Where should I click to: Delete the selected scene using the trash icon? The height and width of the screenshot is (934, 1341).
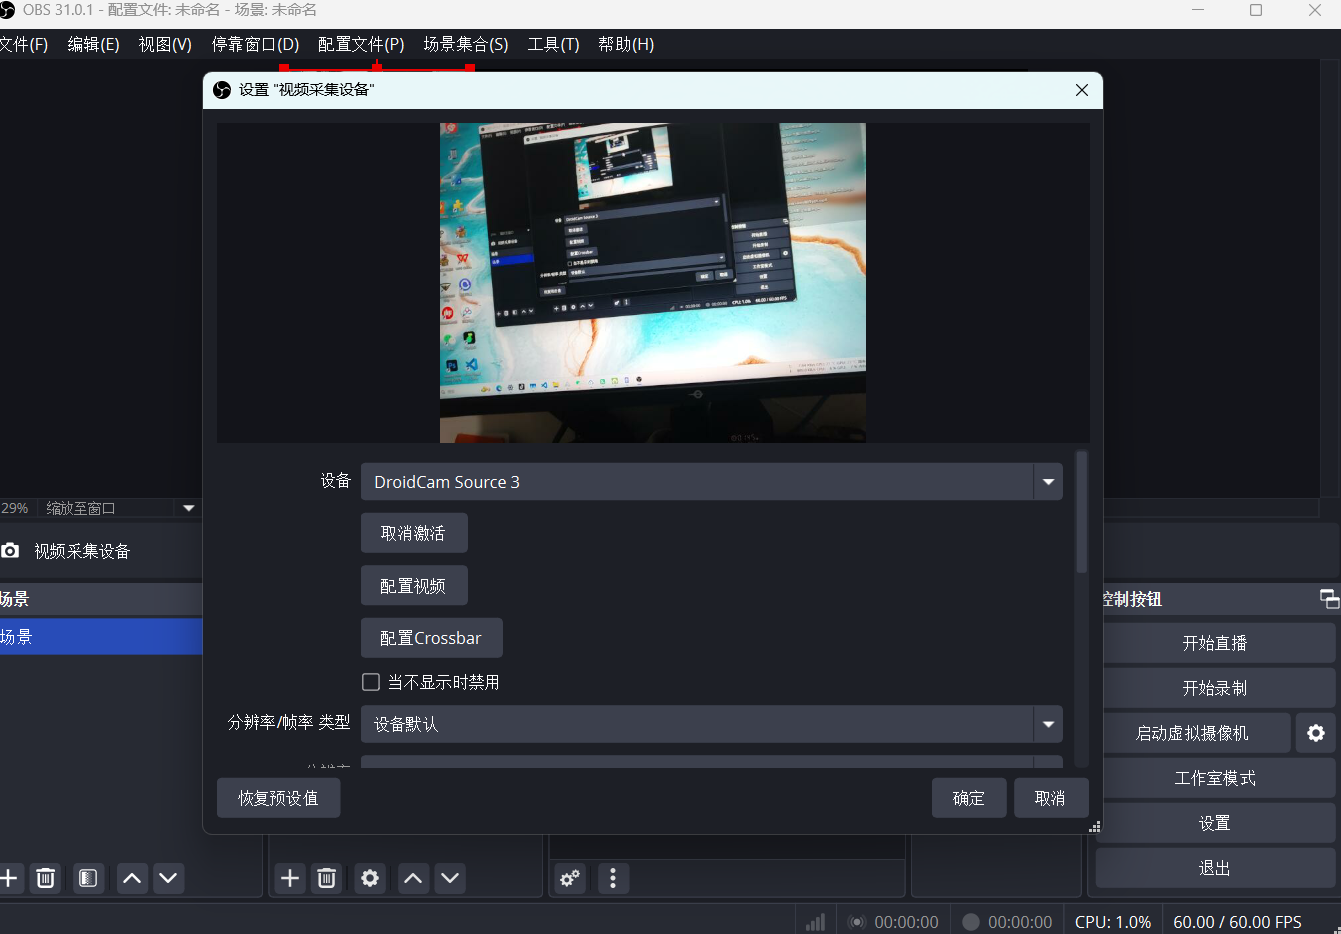(45, 878)
